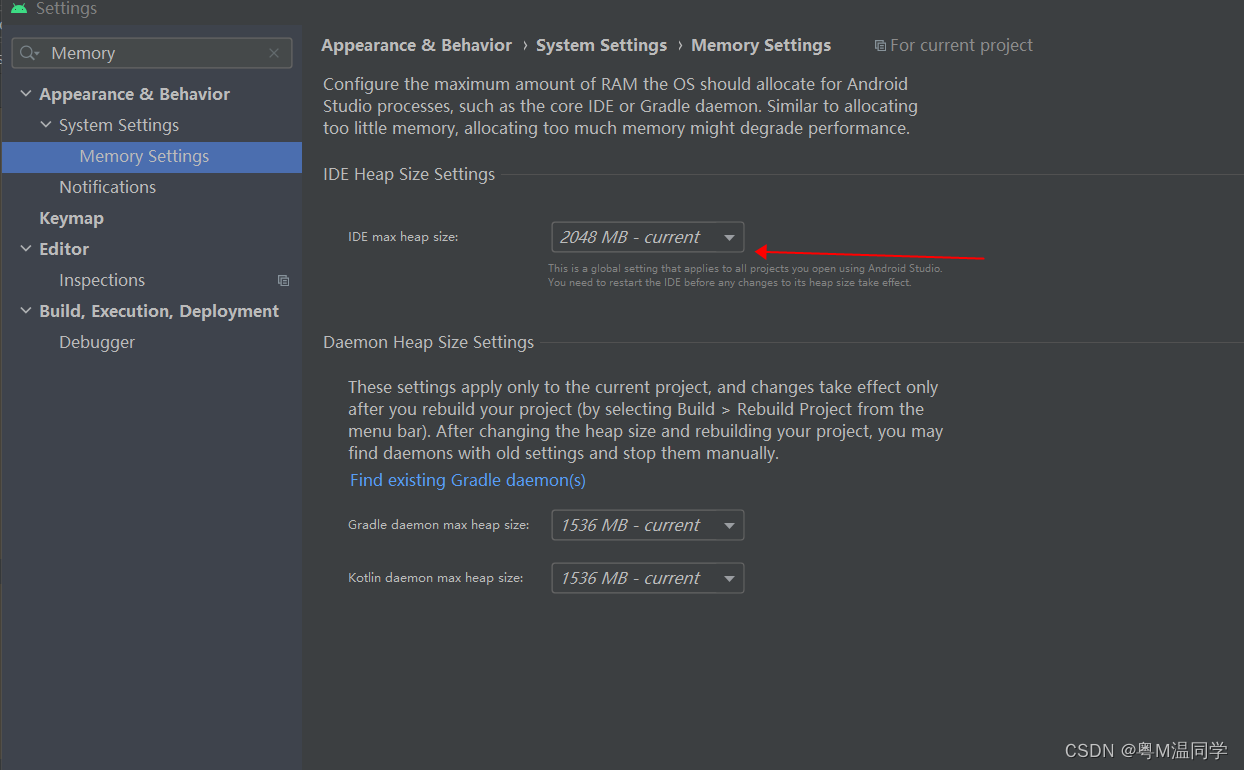Collapse the Editor section
1244x770 pixels.
coord(25,248)
